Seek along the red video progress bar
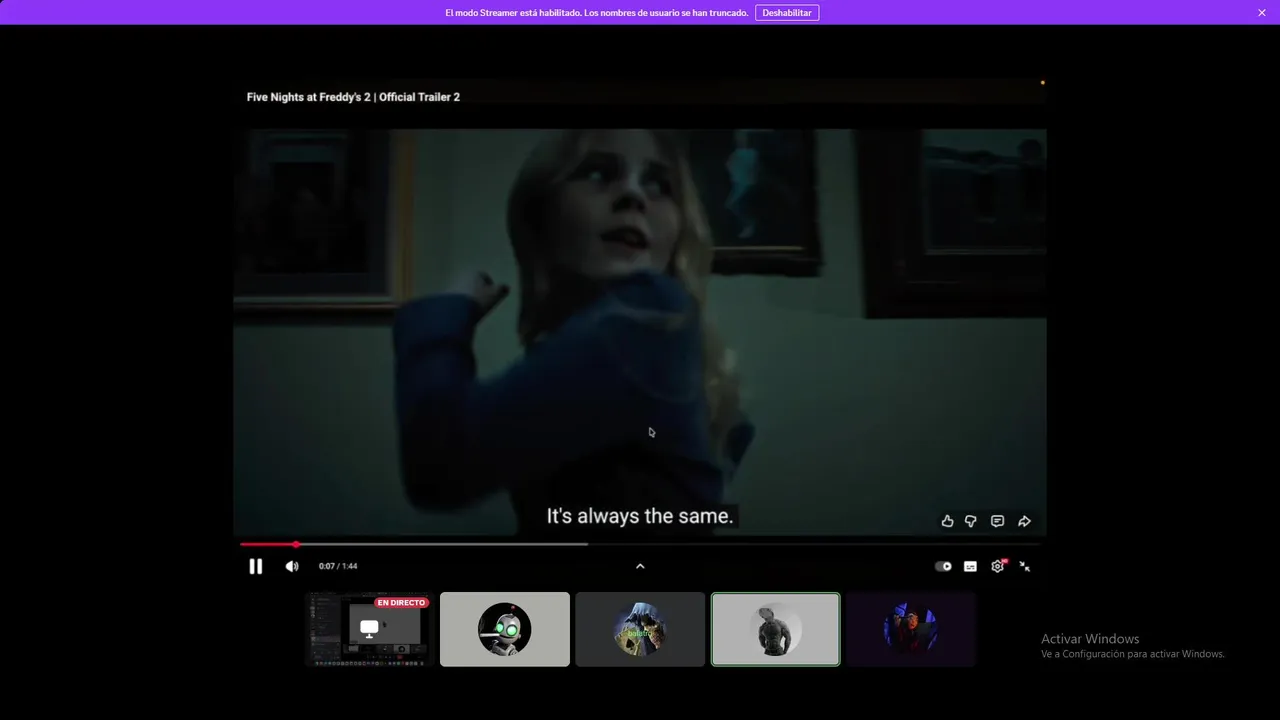Image resolution: width=1280 pixels, height=720 pixels. tap(640, 544)
